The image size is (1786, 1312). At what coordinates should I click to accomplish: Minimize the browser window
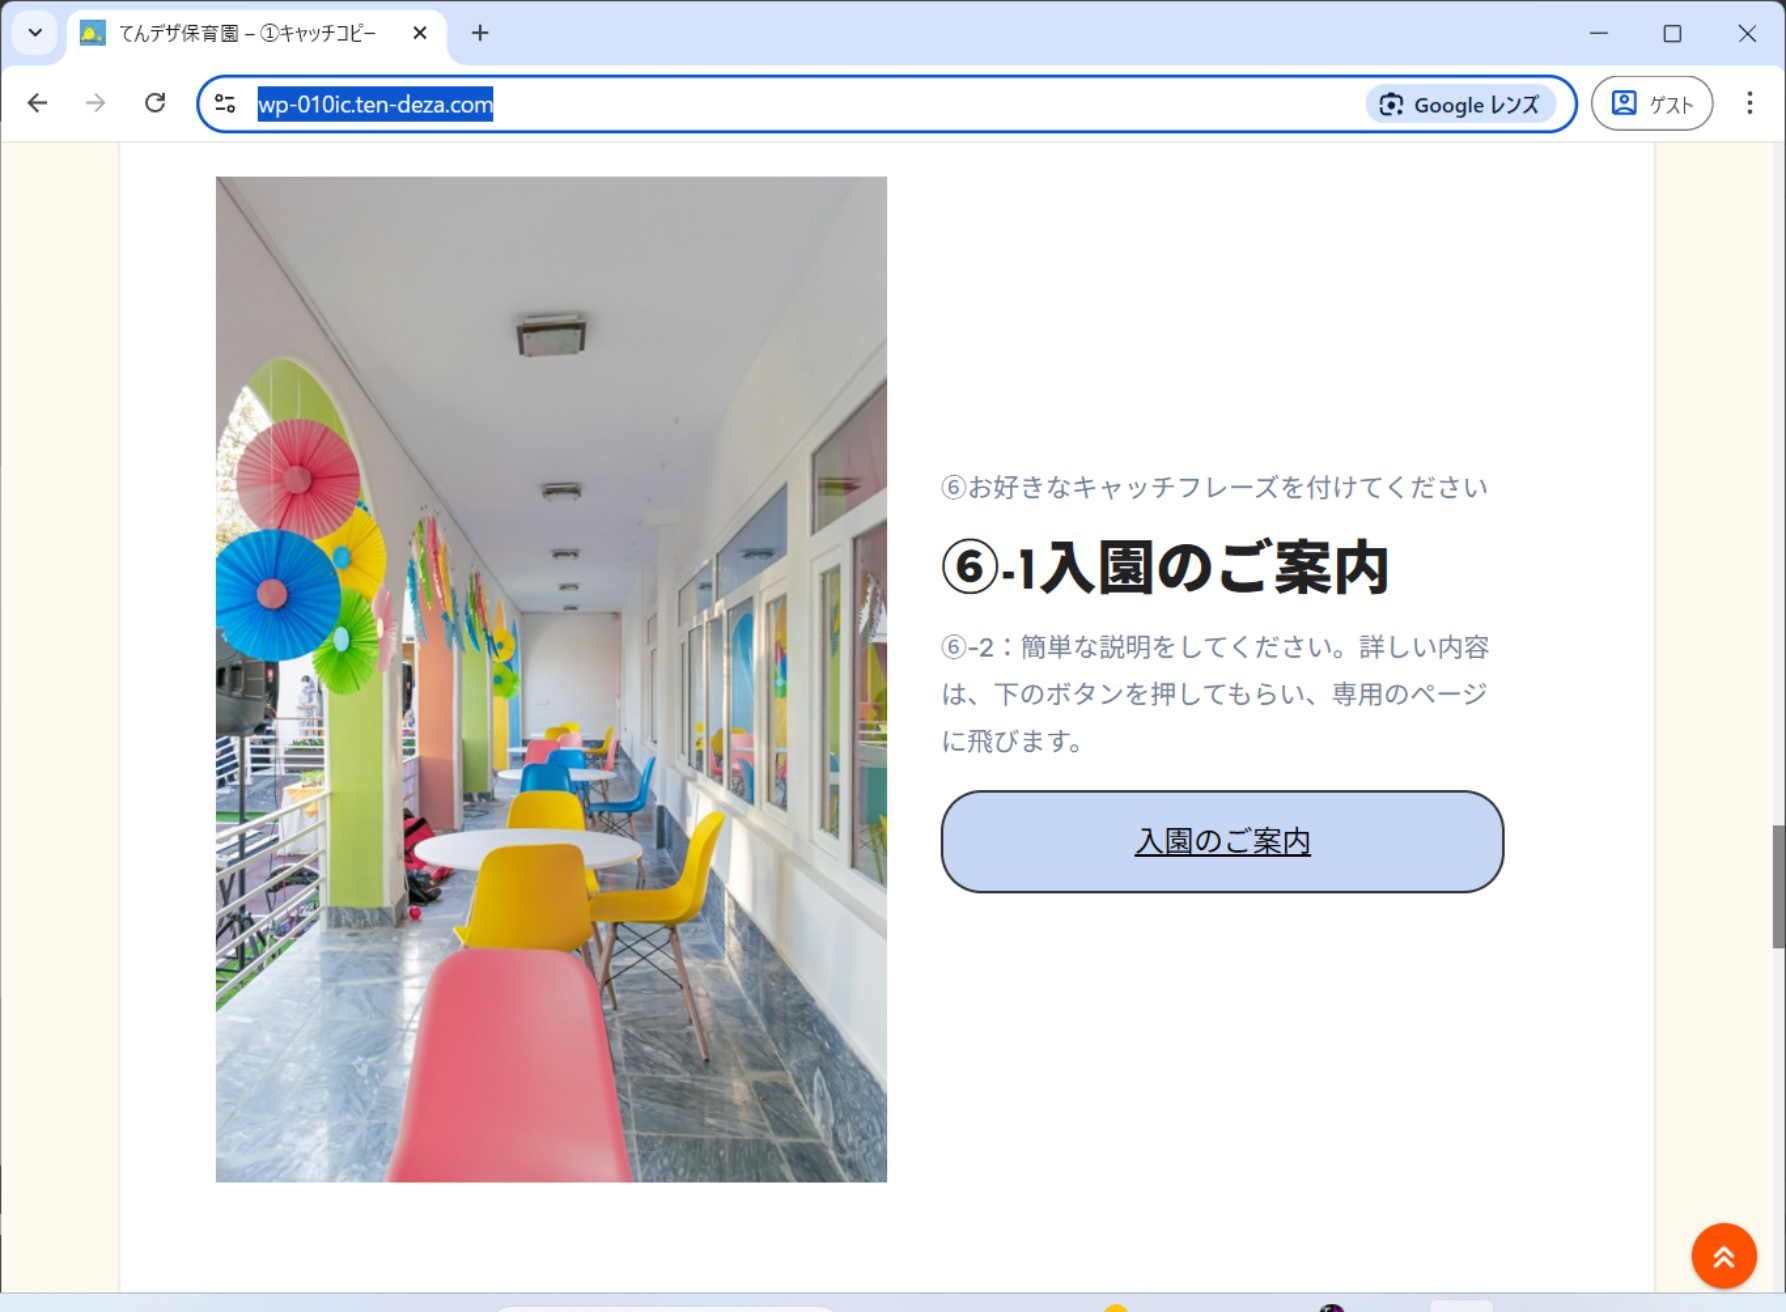[1599, 33]
